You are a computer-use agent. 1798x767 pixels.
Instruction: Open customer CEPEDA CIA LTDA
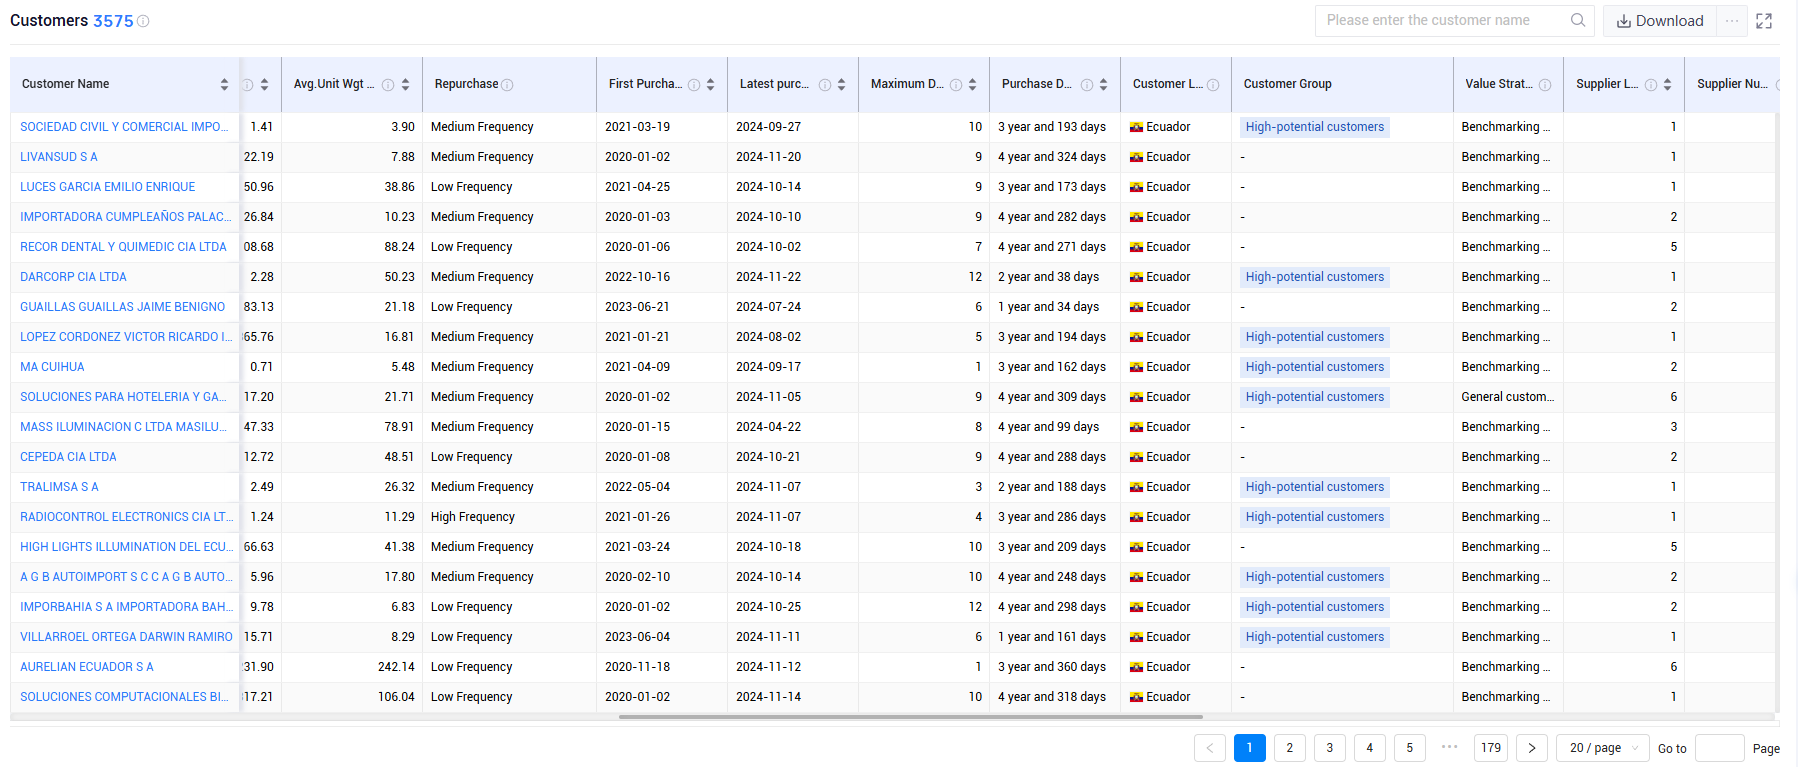click(x=68, y=457)
